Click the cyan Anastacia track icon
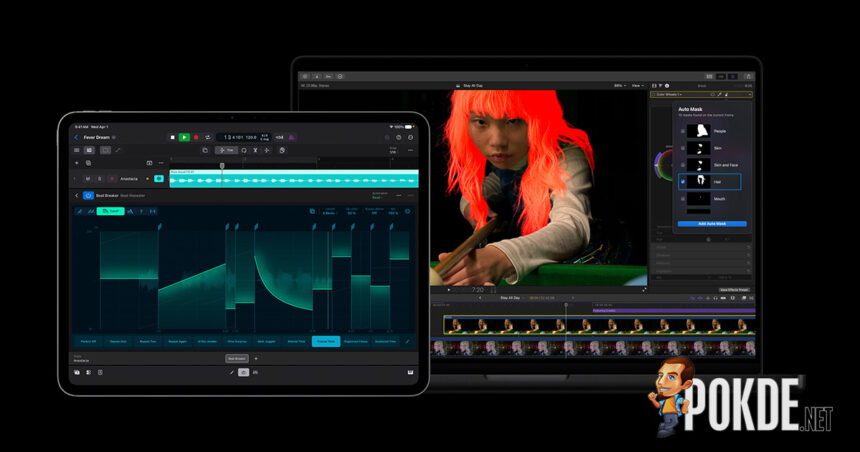 159,179
